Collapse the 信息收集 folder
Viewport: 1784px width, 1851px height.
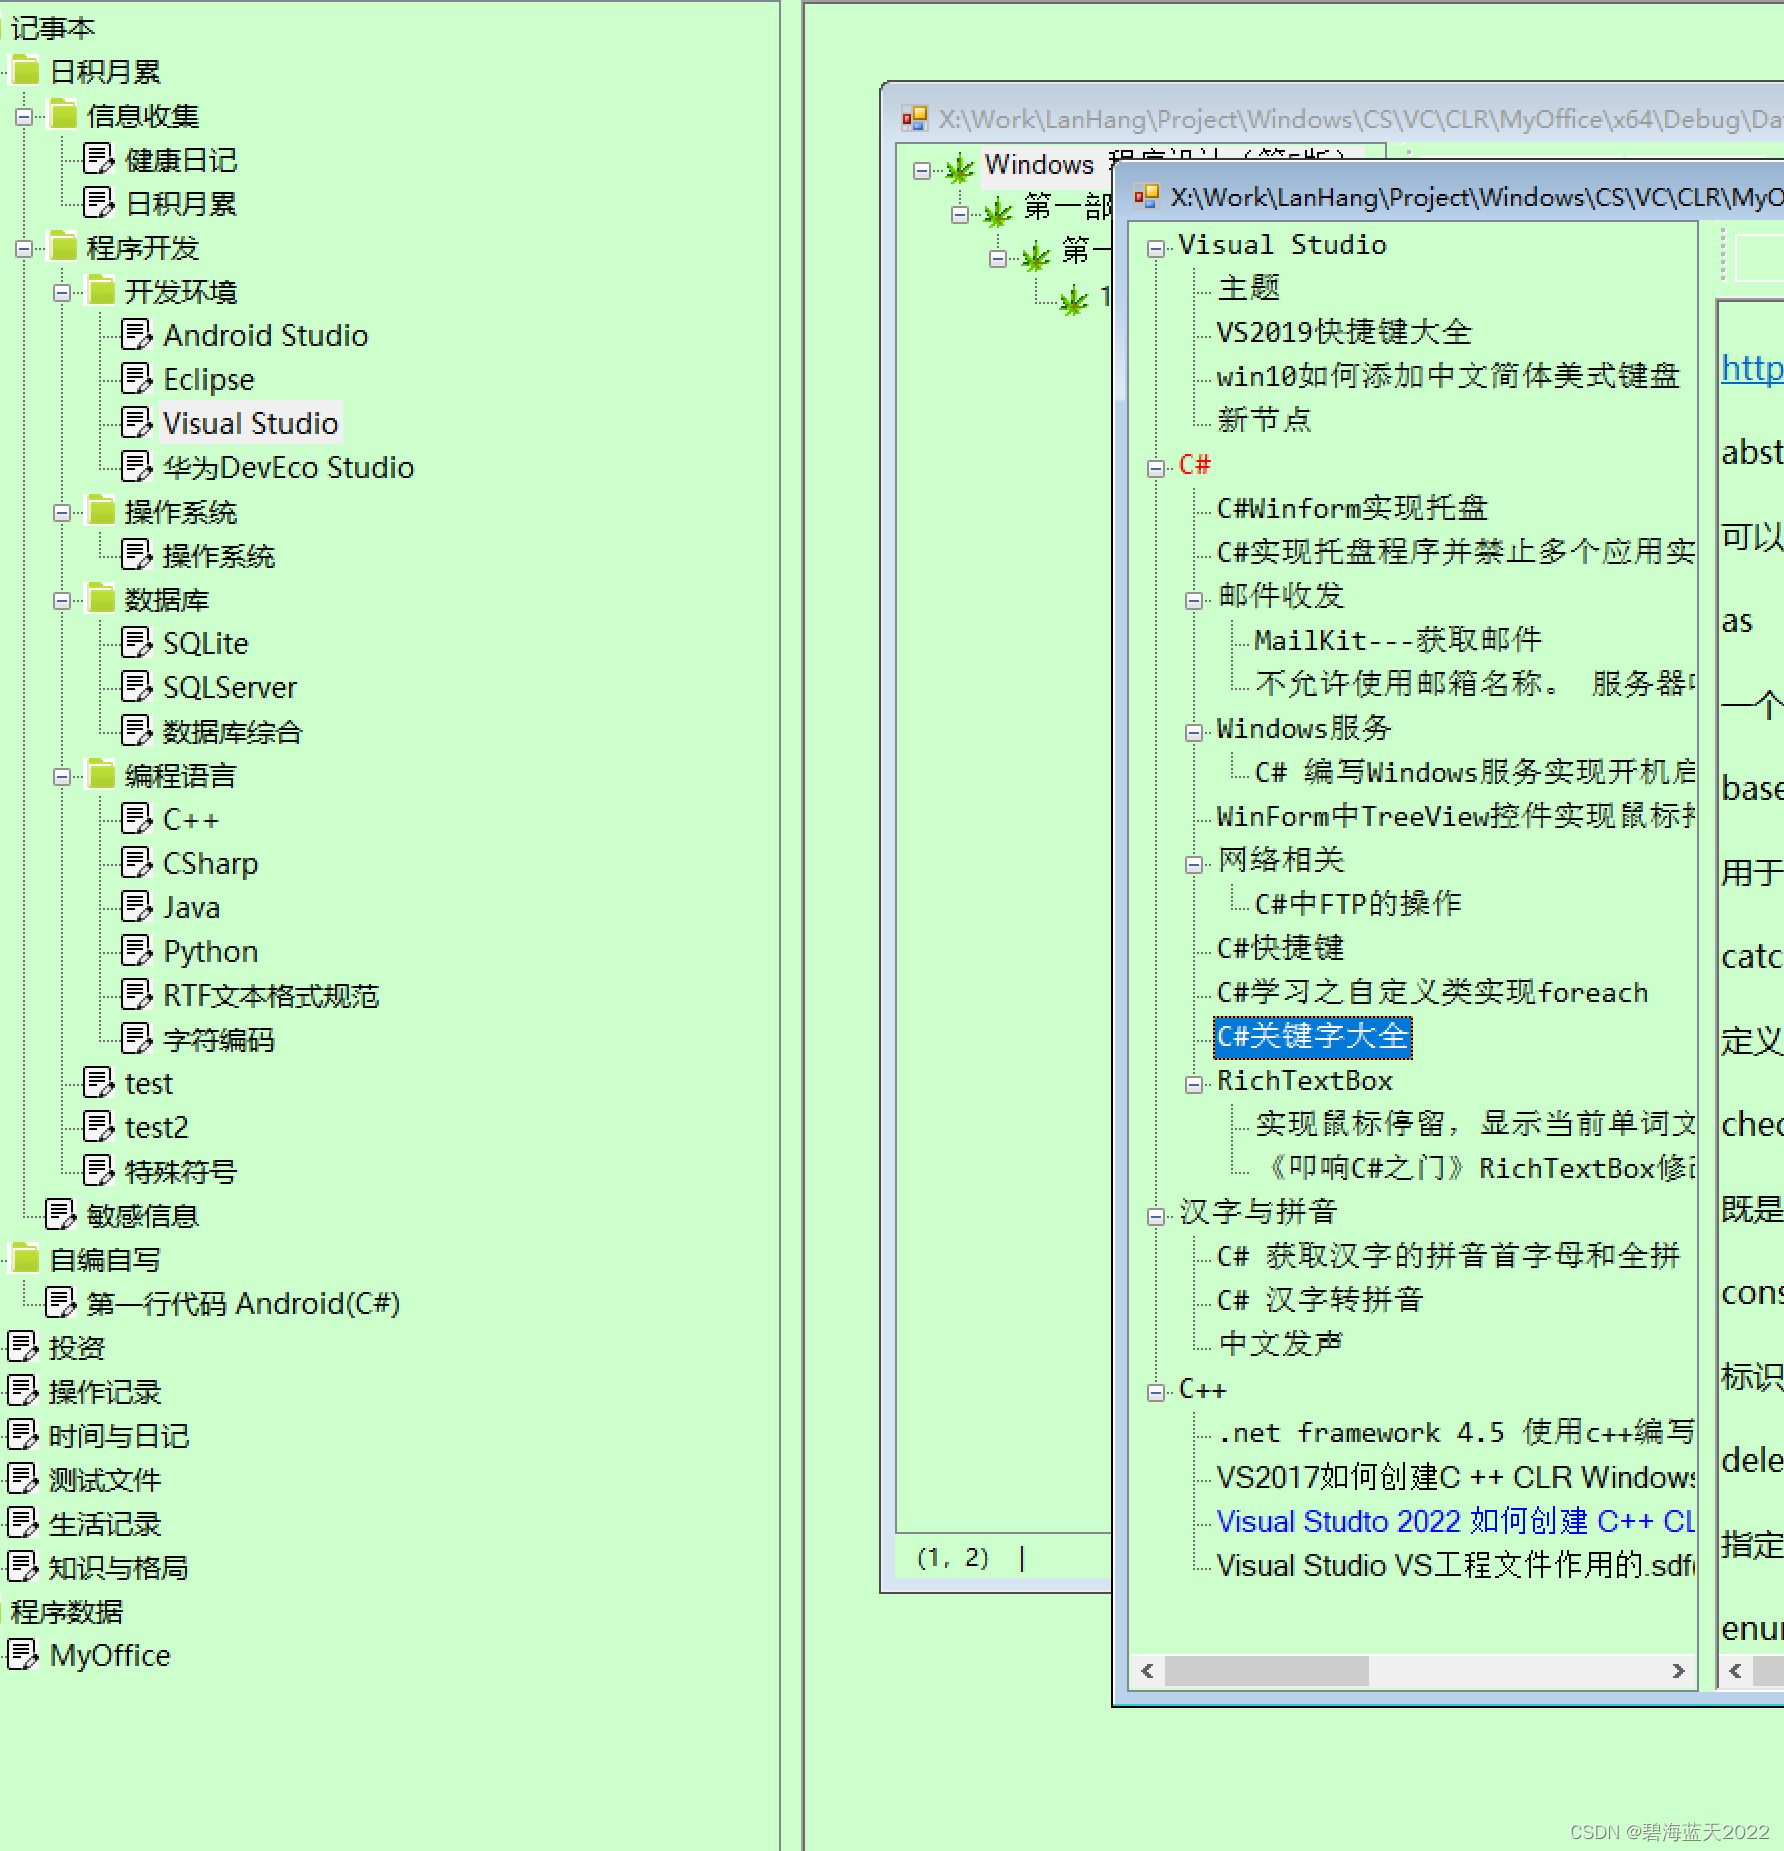[24, 117]
